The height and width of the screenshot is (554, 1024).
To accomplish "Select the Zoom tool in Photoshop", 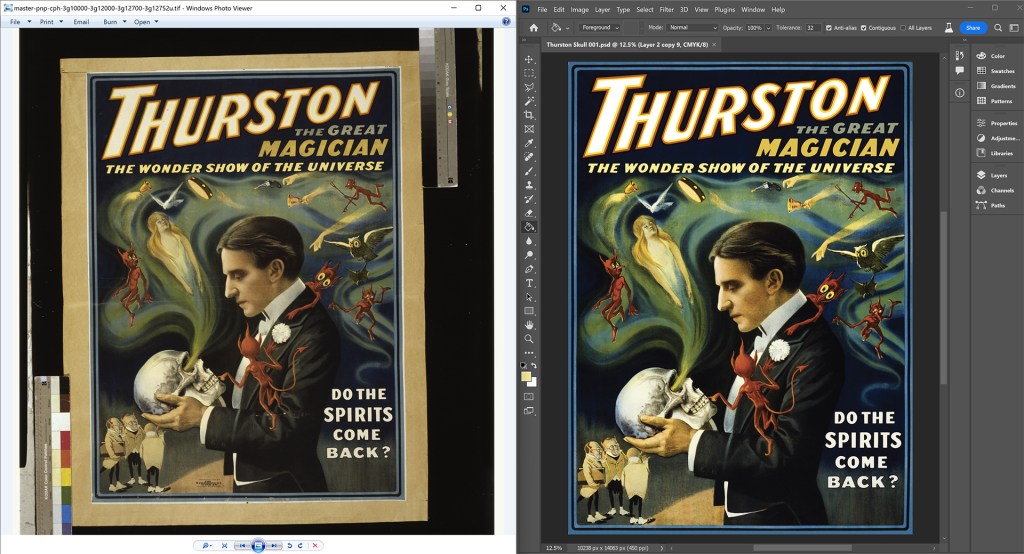I will pyautogui.click(x=529, y=339).
